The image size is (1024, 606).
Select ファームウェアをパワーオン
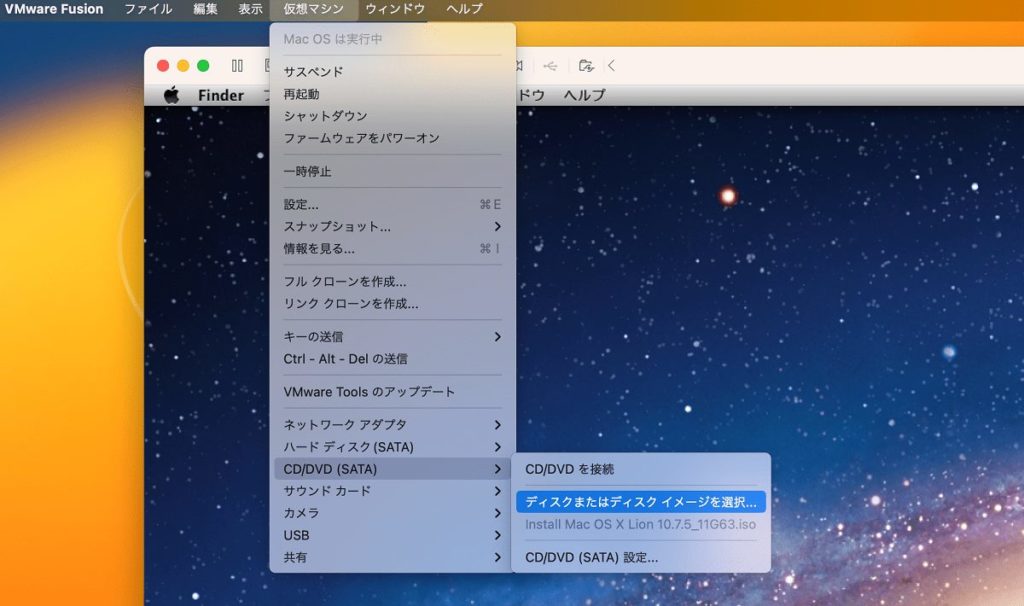[392, 138]
